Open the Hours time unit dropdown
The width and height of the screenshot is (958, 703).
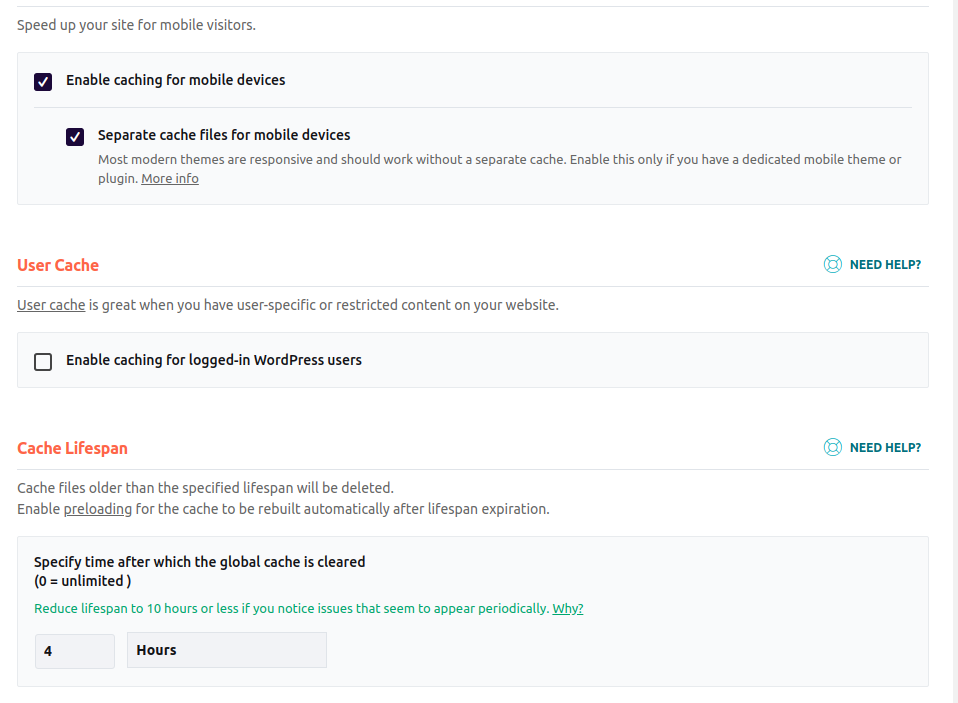(x=226, y=650)
